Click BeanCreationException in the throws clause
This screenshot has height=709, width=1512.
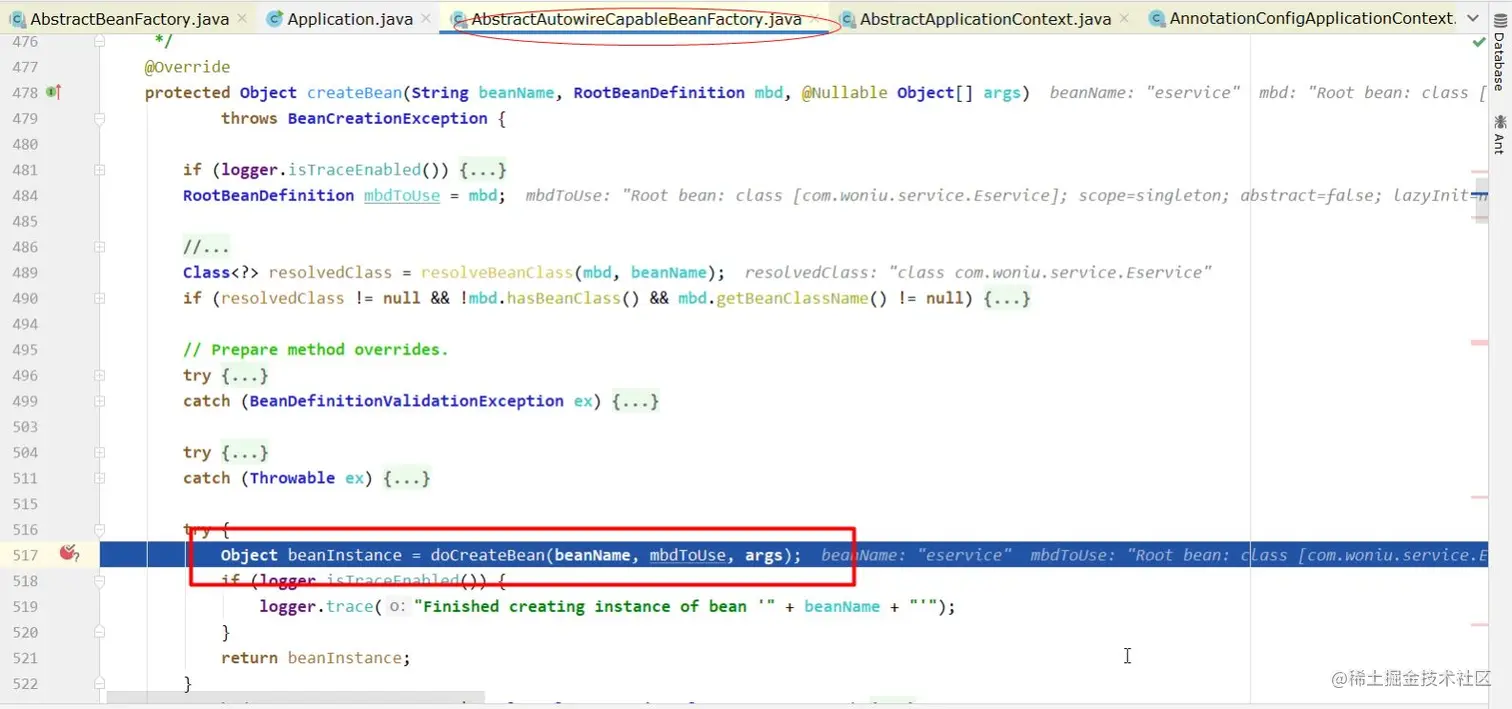[x=387, y=118]
